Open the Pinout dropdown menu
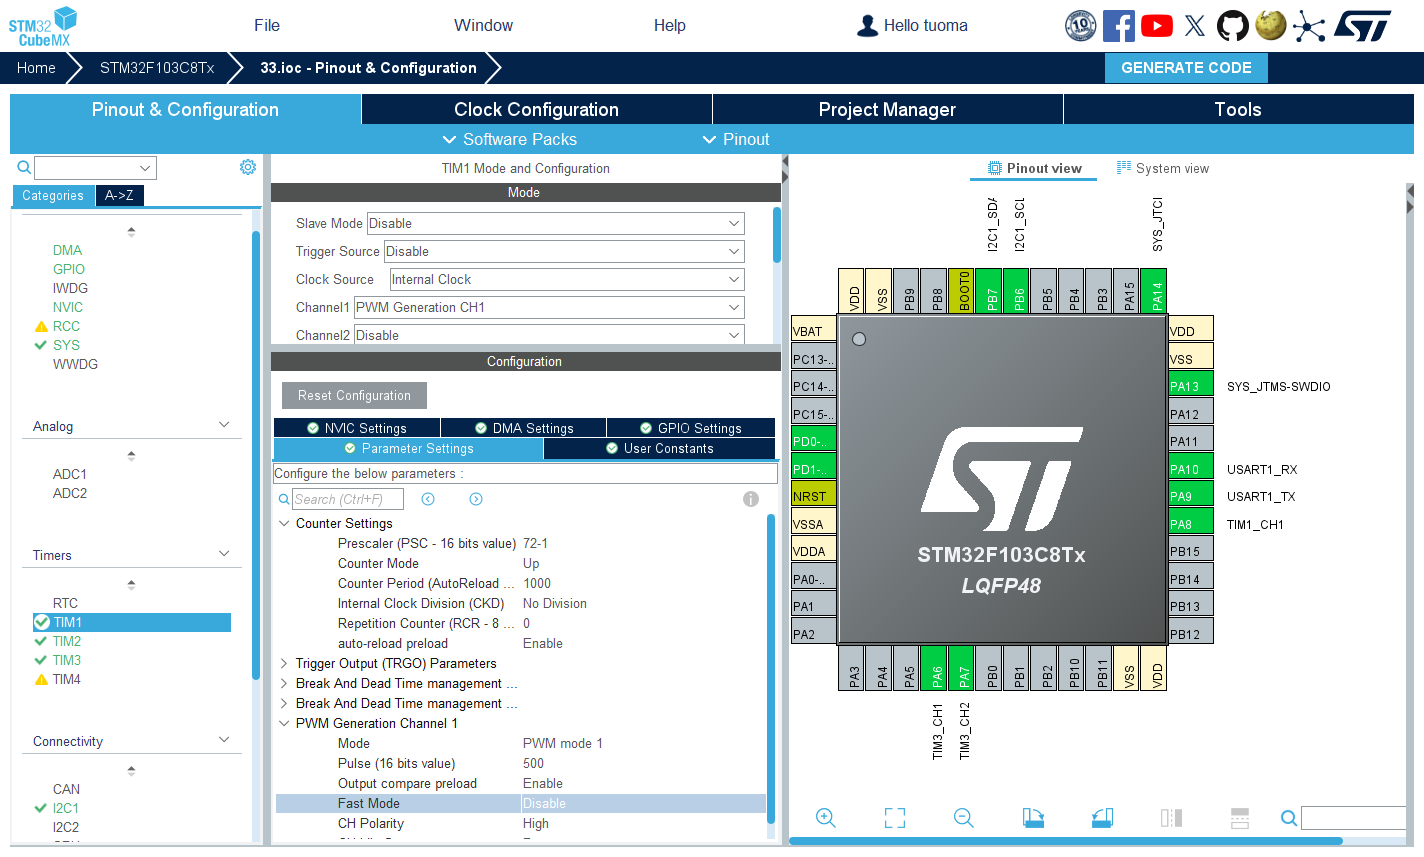 click(736, 139)
